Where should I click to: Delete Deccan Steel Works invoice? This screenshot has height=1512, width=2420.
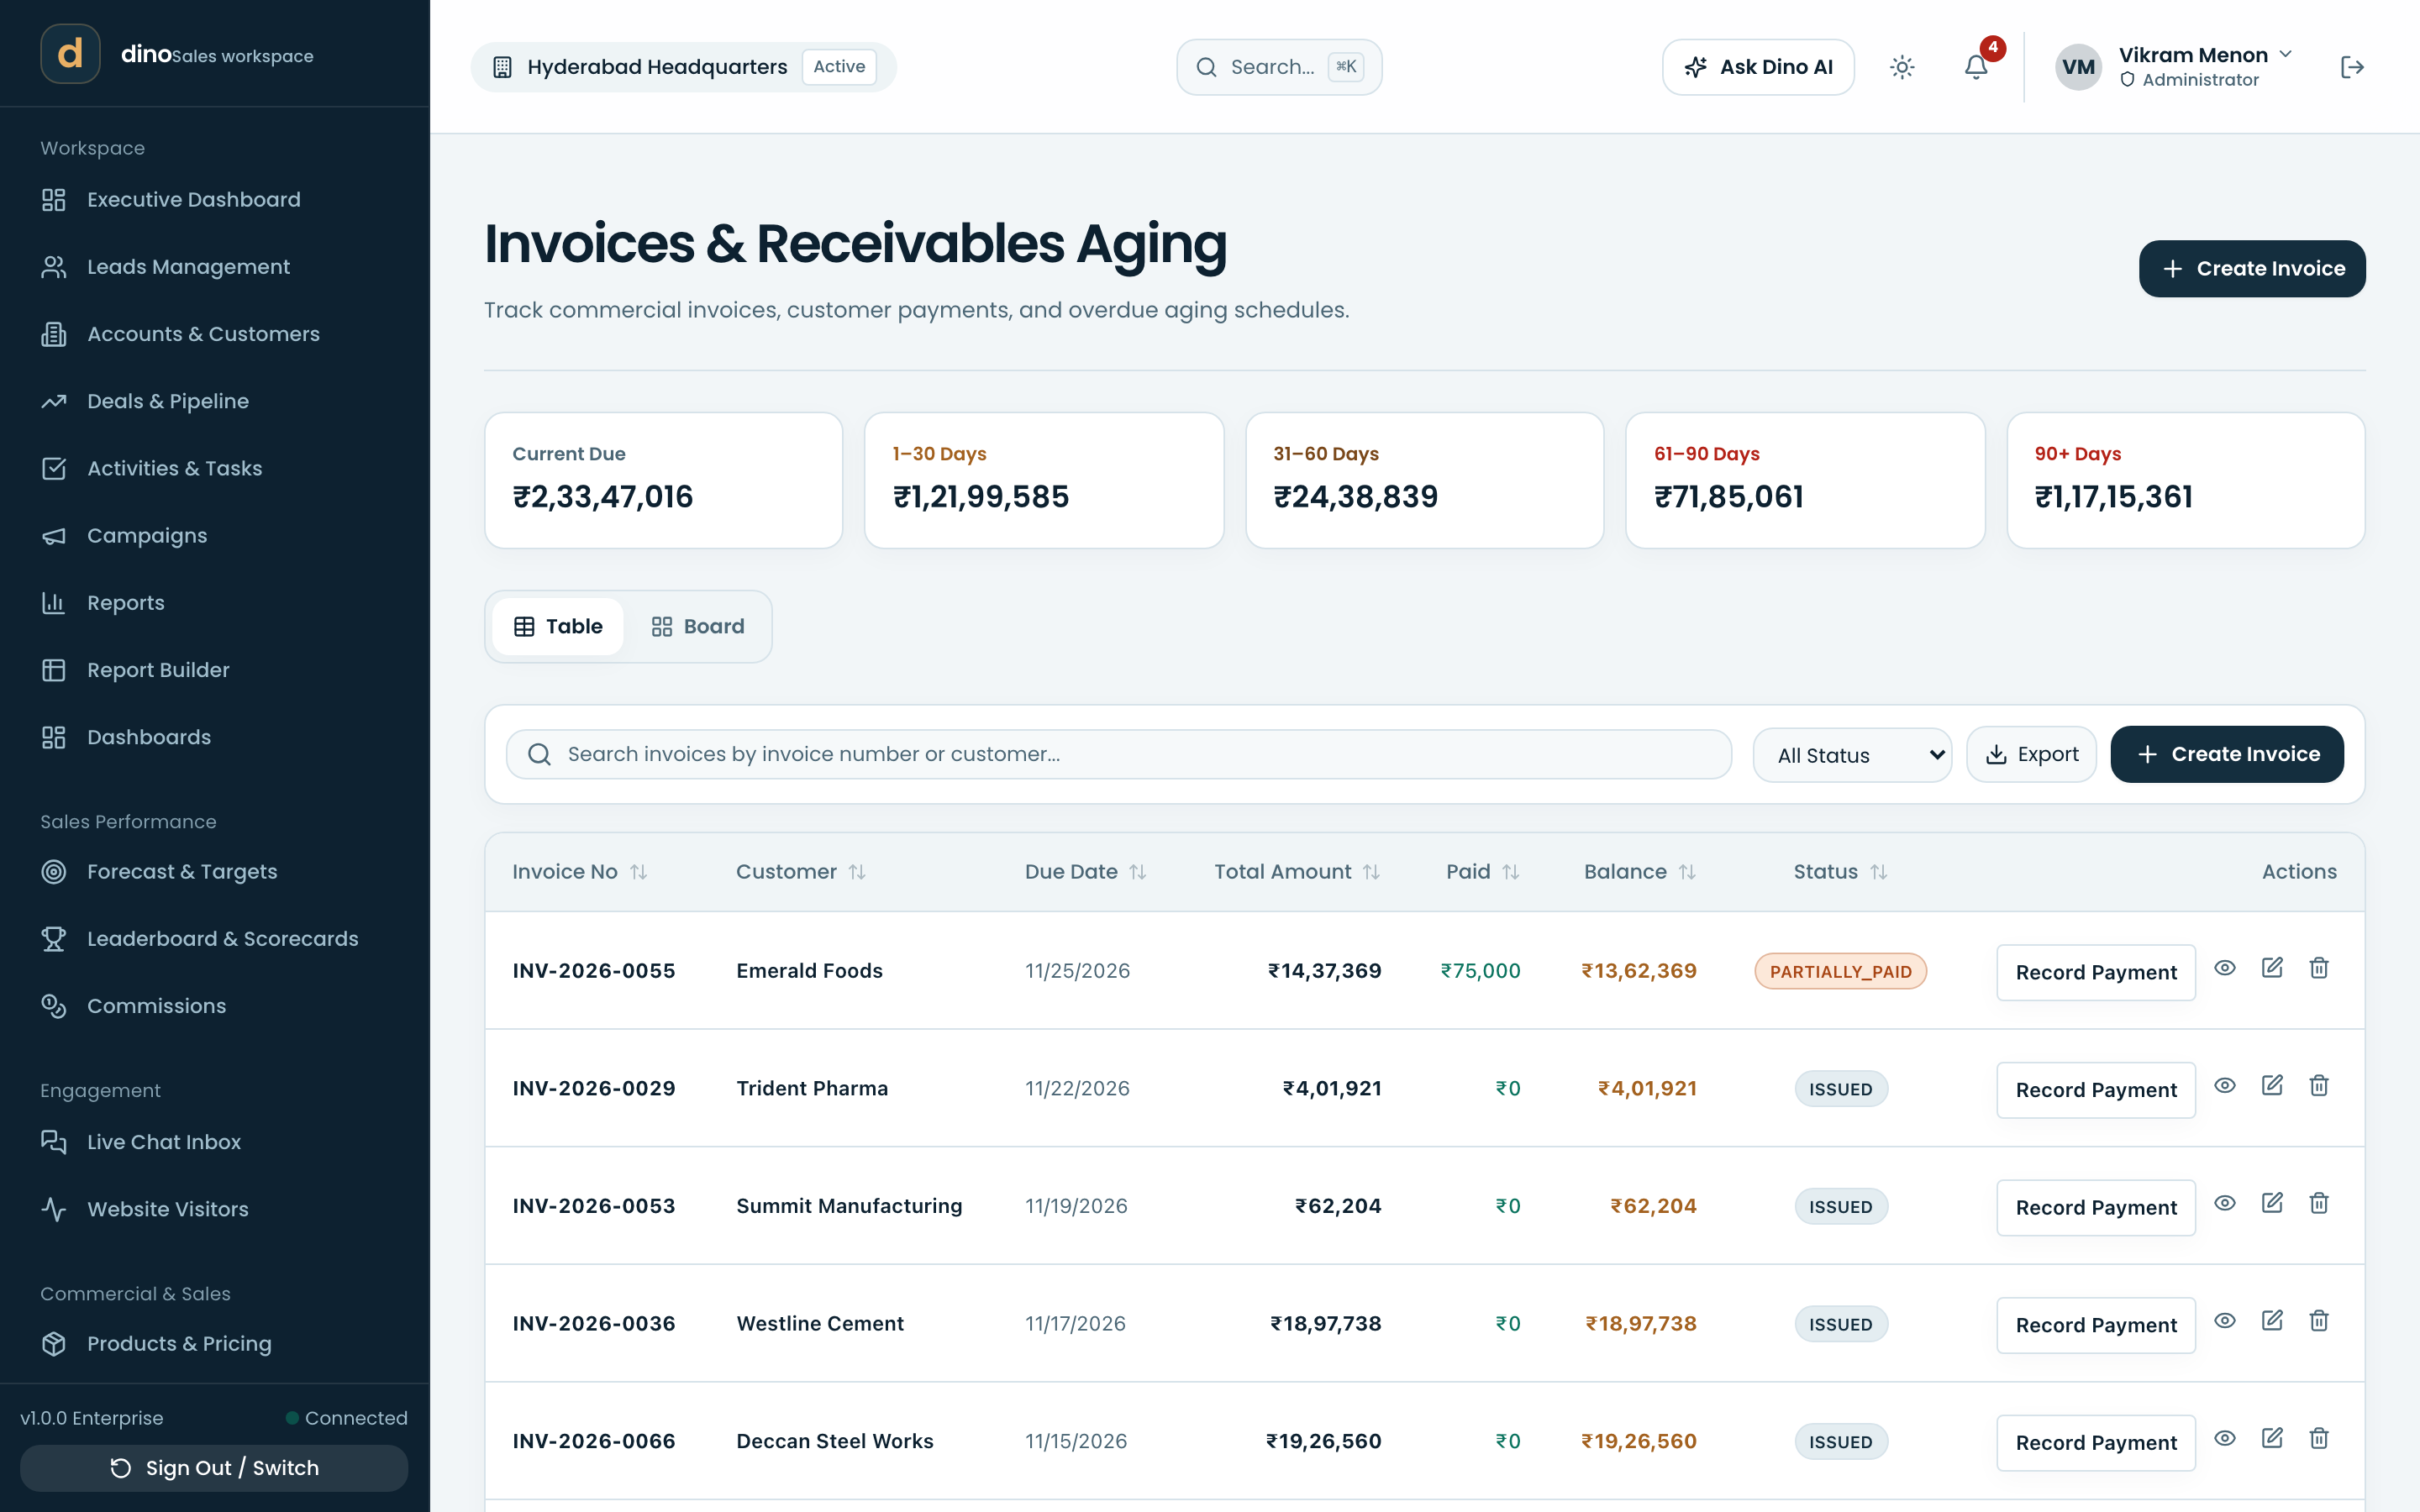[2319, 1438]
